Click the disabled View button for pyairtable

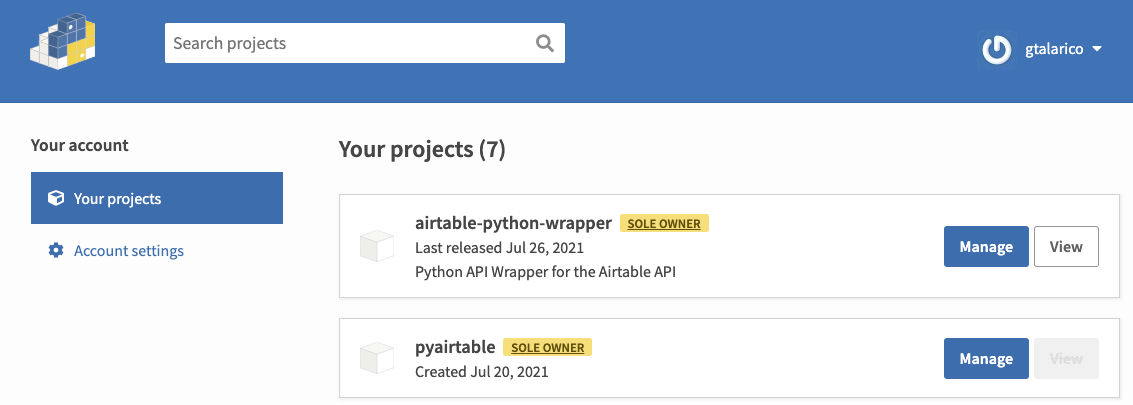click(1066, 359)
